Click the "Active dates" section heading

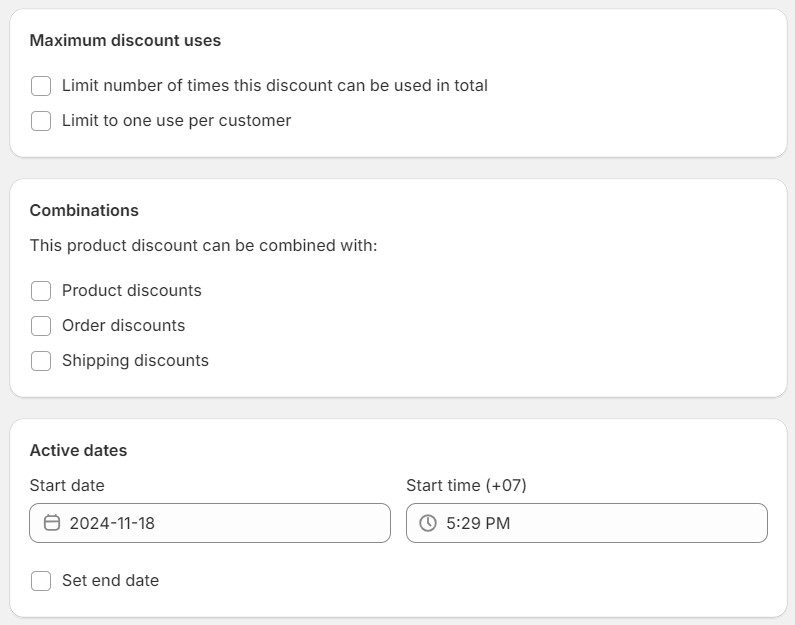pos(78,451)
